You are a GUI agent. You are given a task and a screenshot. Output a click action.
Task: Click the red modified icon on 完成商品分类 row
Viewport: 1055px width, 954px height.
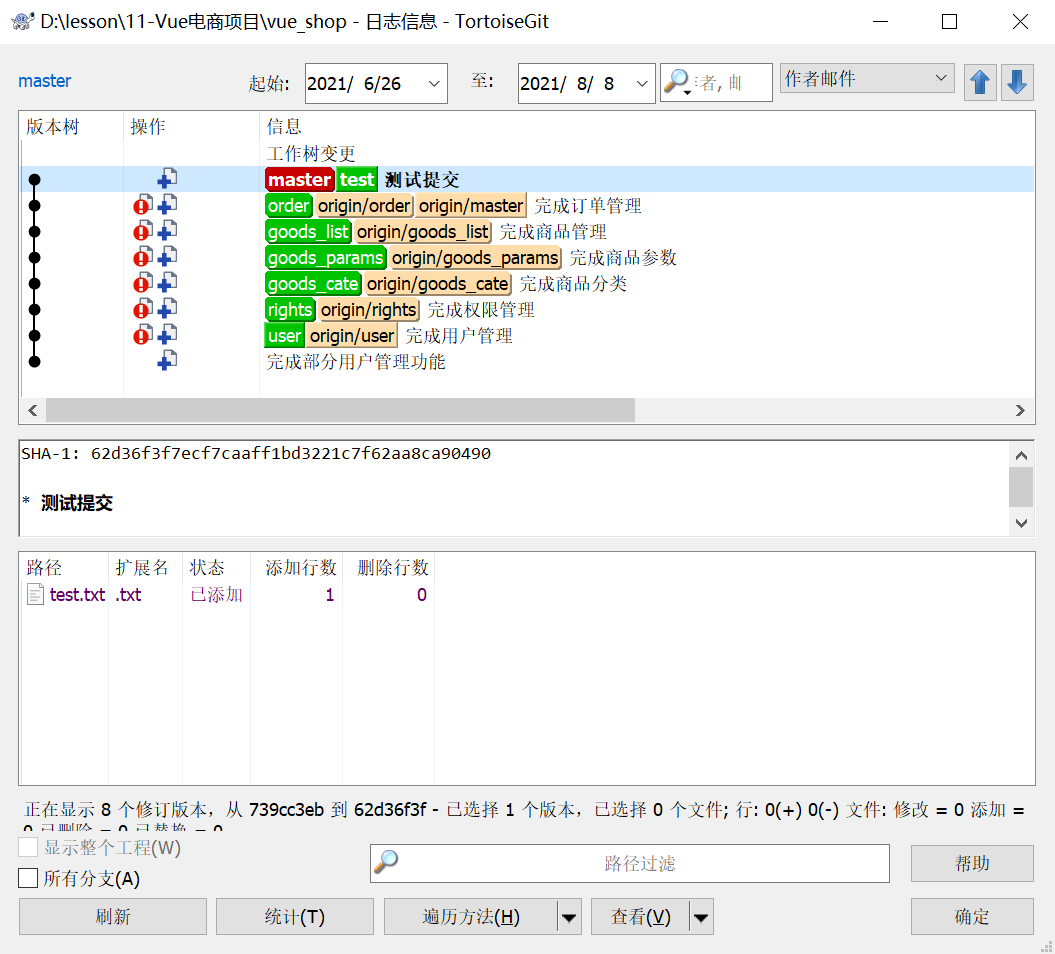point(143,283)
